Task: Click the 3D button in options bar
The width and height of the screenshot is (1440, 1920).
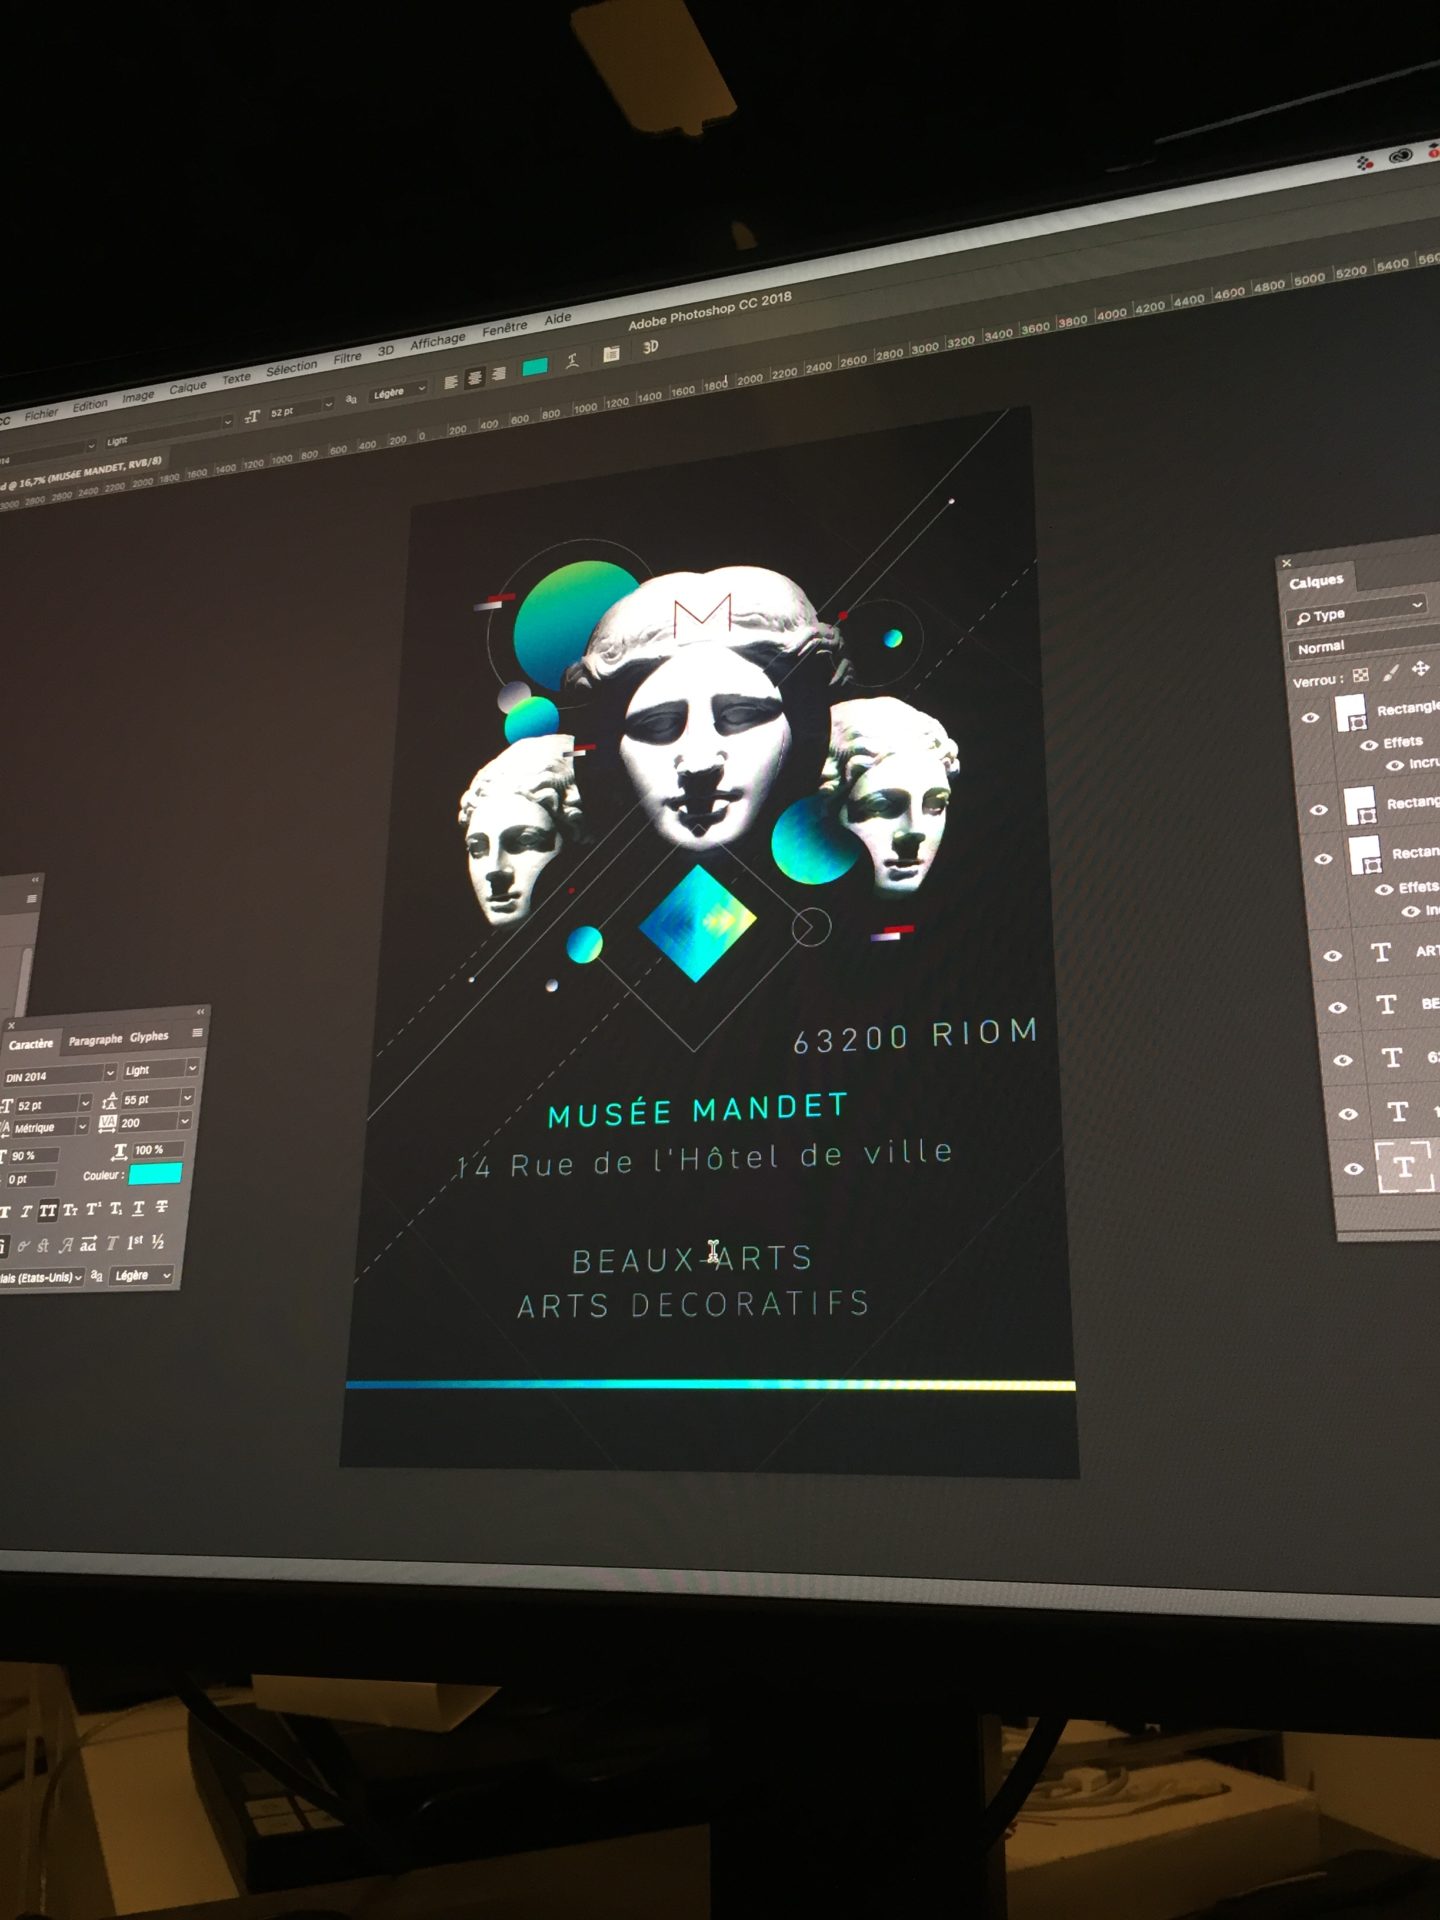Action: click(651, 347)
